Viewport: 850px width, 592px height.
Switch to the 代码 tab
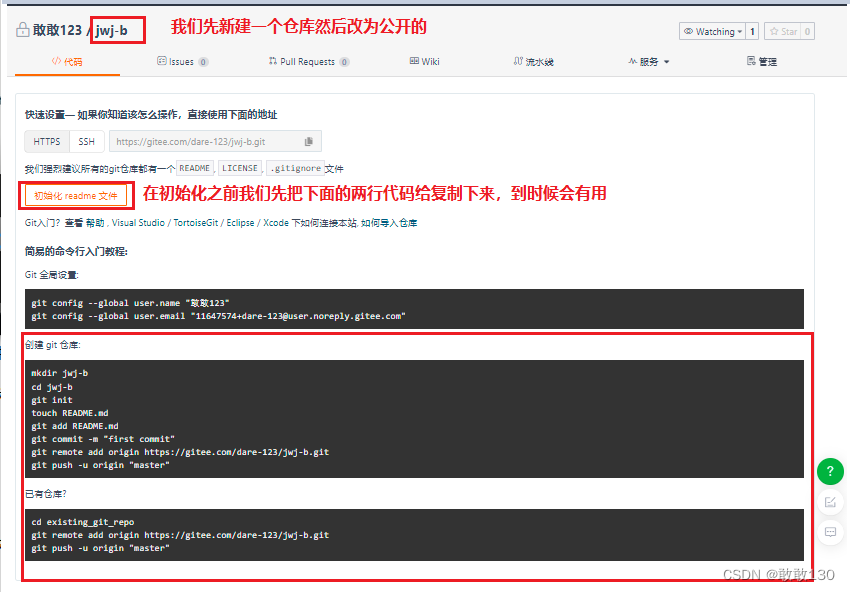coord(67,62)
